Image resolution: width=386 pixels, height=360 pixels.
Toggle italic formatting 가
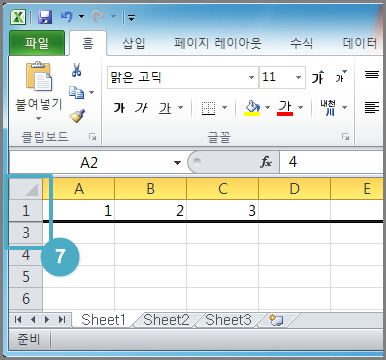141,107
